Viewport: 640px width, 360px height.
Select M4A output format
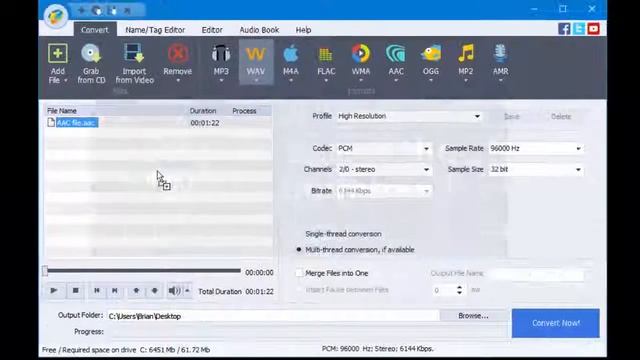coord(291,62)
